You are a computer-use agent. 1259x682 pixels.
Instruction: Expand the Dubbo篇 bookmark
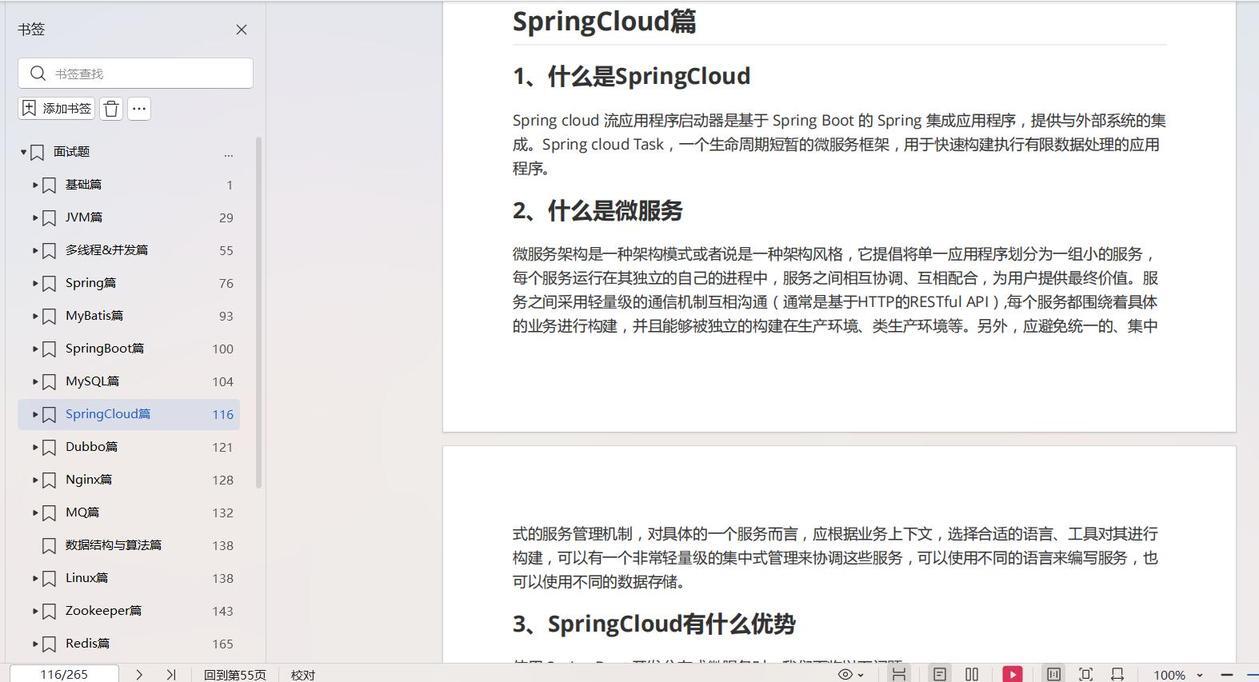[35, 447]
